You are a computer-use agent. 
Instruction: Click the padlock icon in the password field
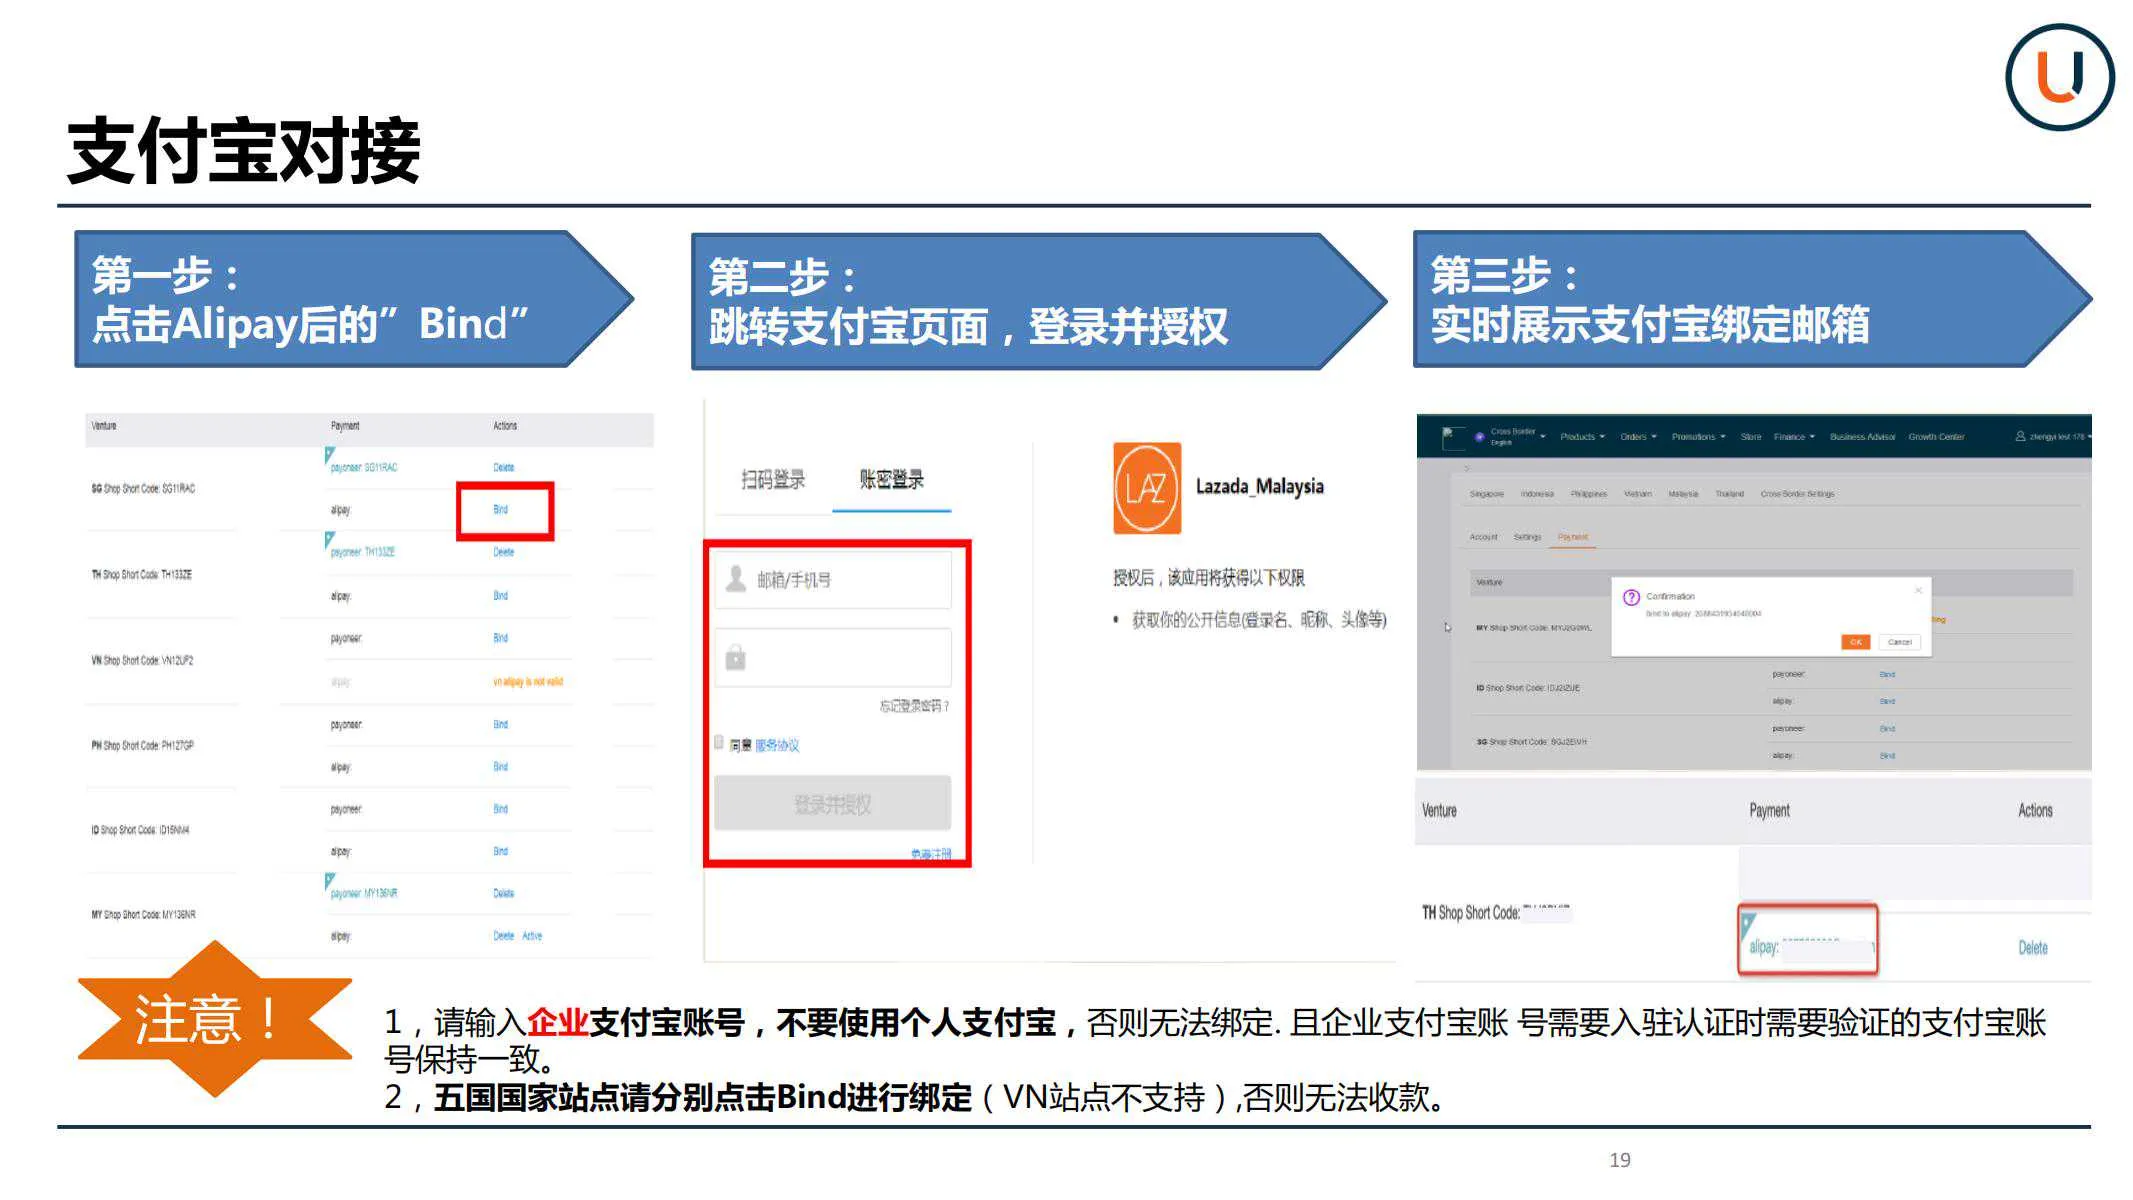736,656
